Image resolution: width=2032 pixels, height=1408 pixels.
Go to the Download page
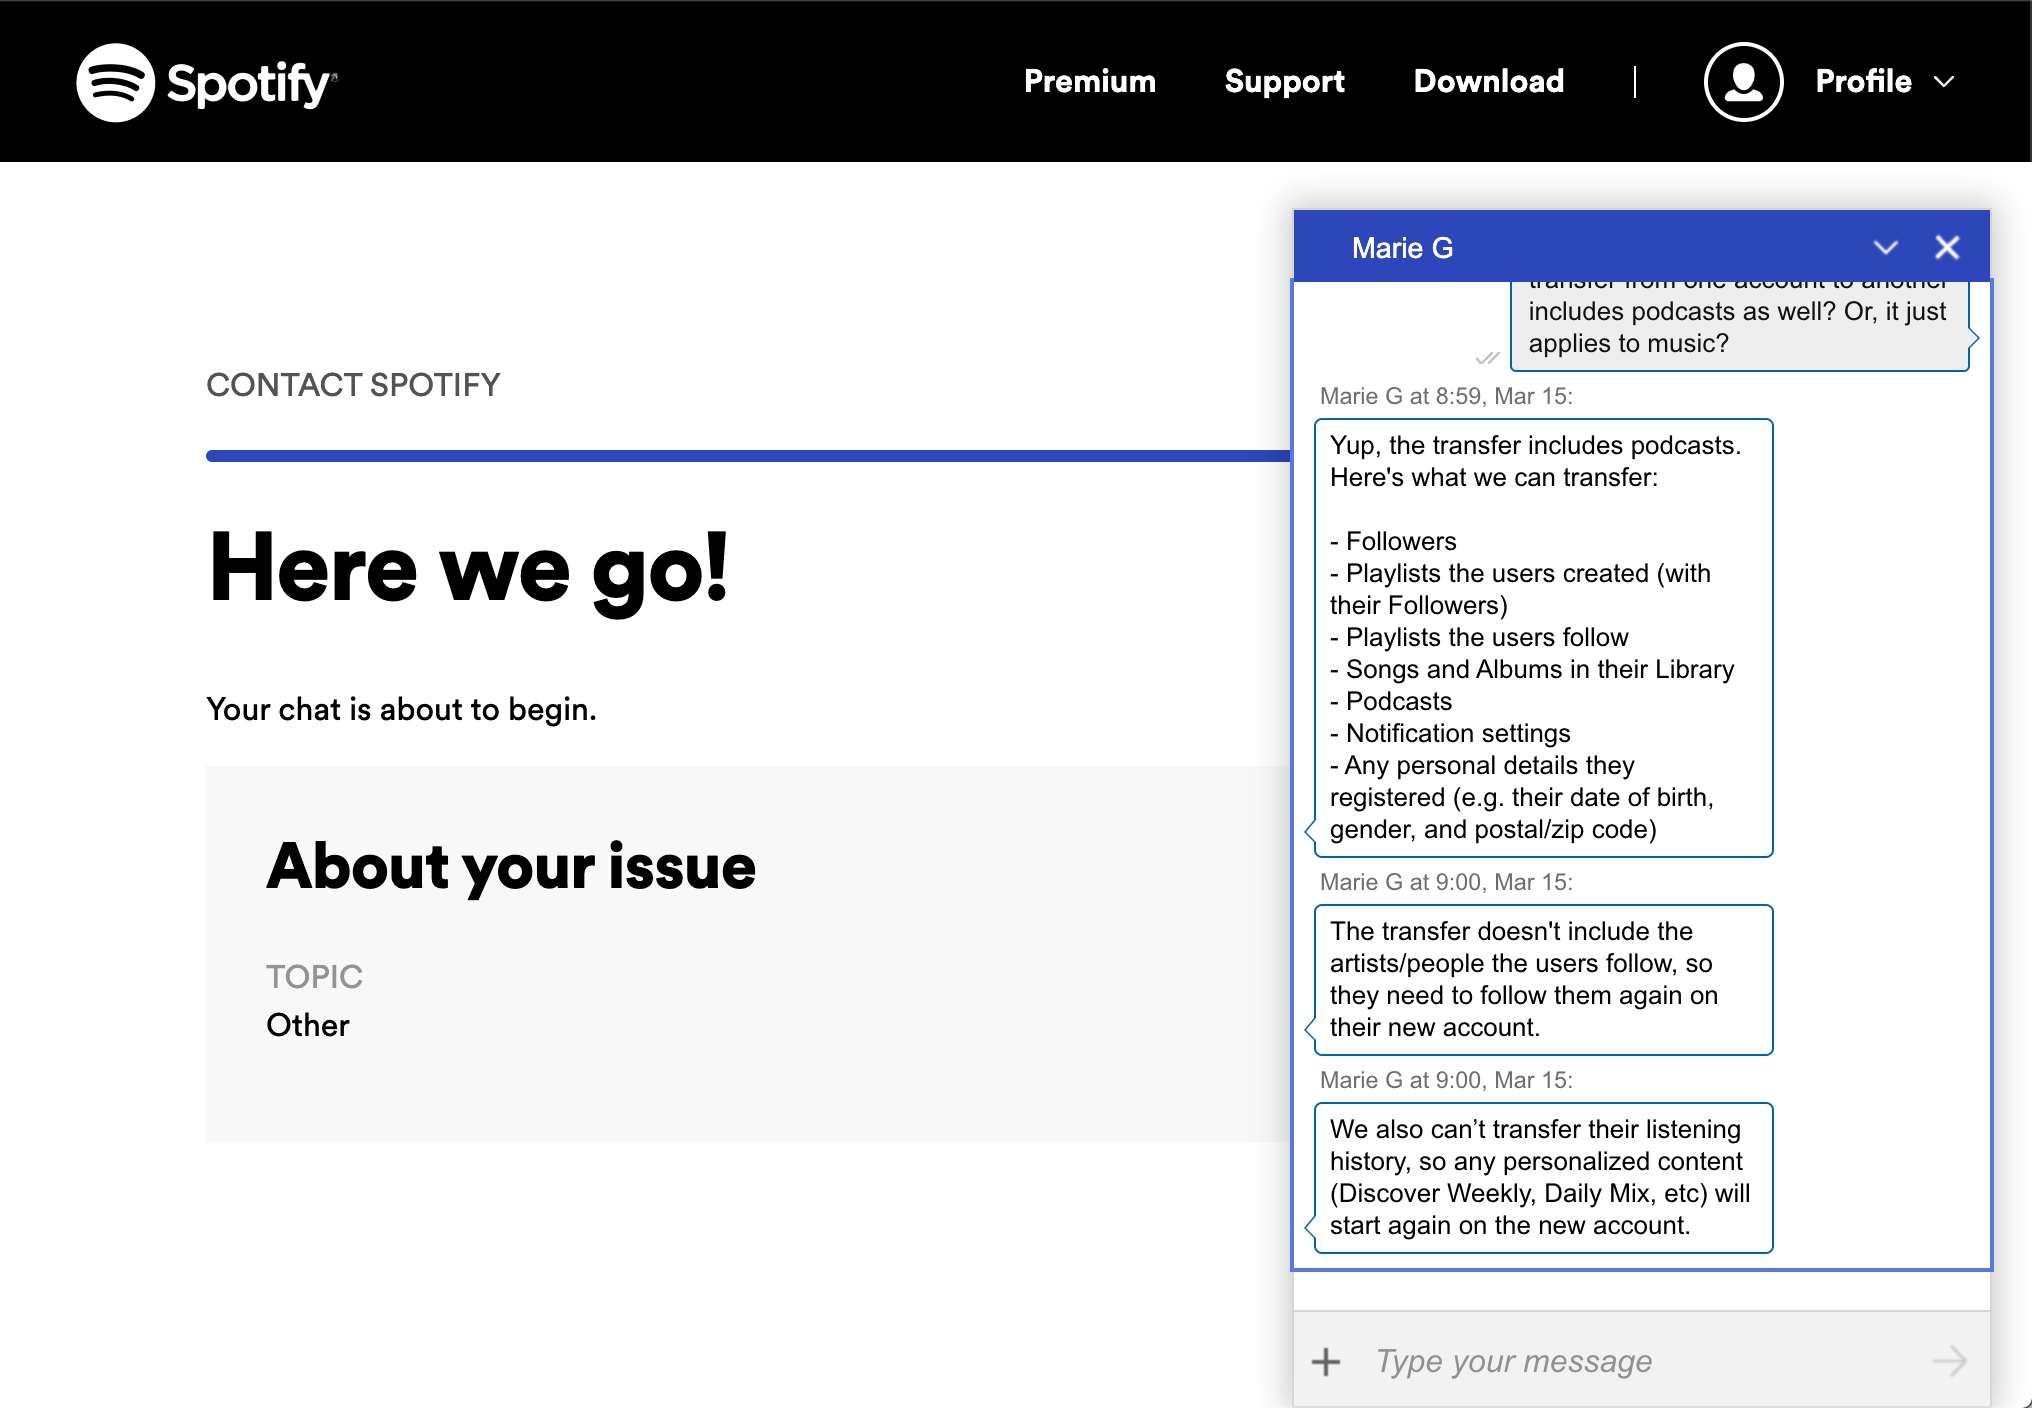tap(1488, 81)
